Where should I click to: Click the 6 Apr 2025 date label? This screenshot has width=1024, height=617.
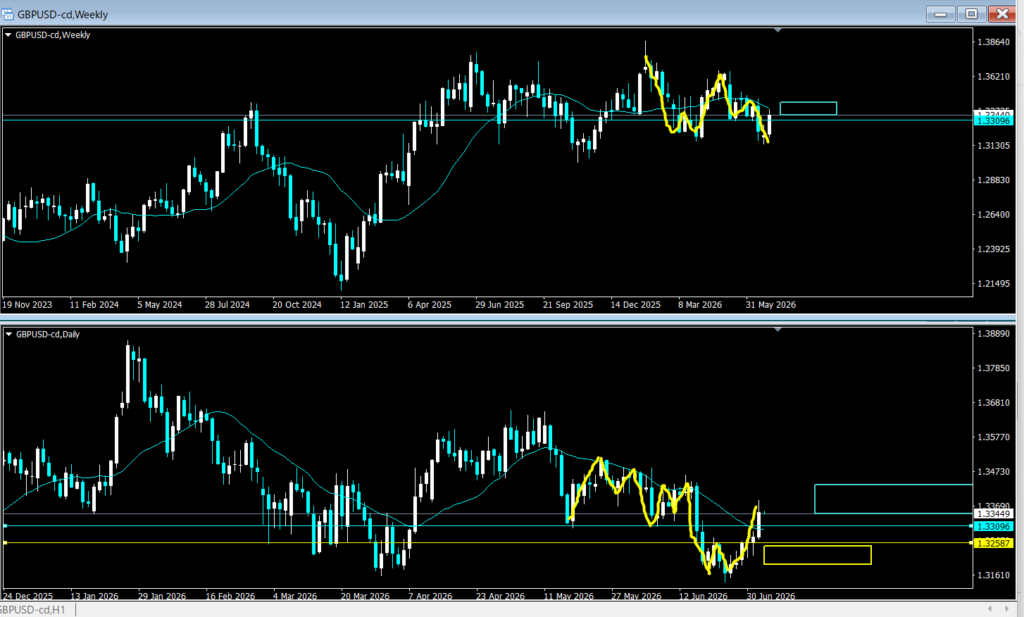pos(429,305)
